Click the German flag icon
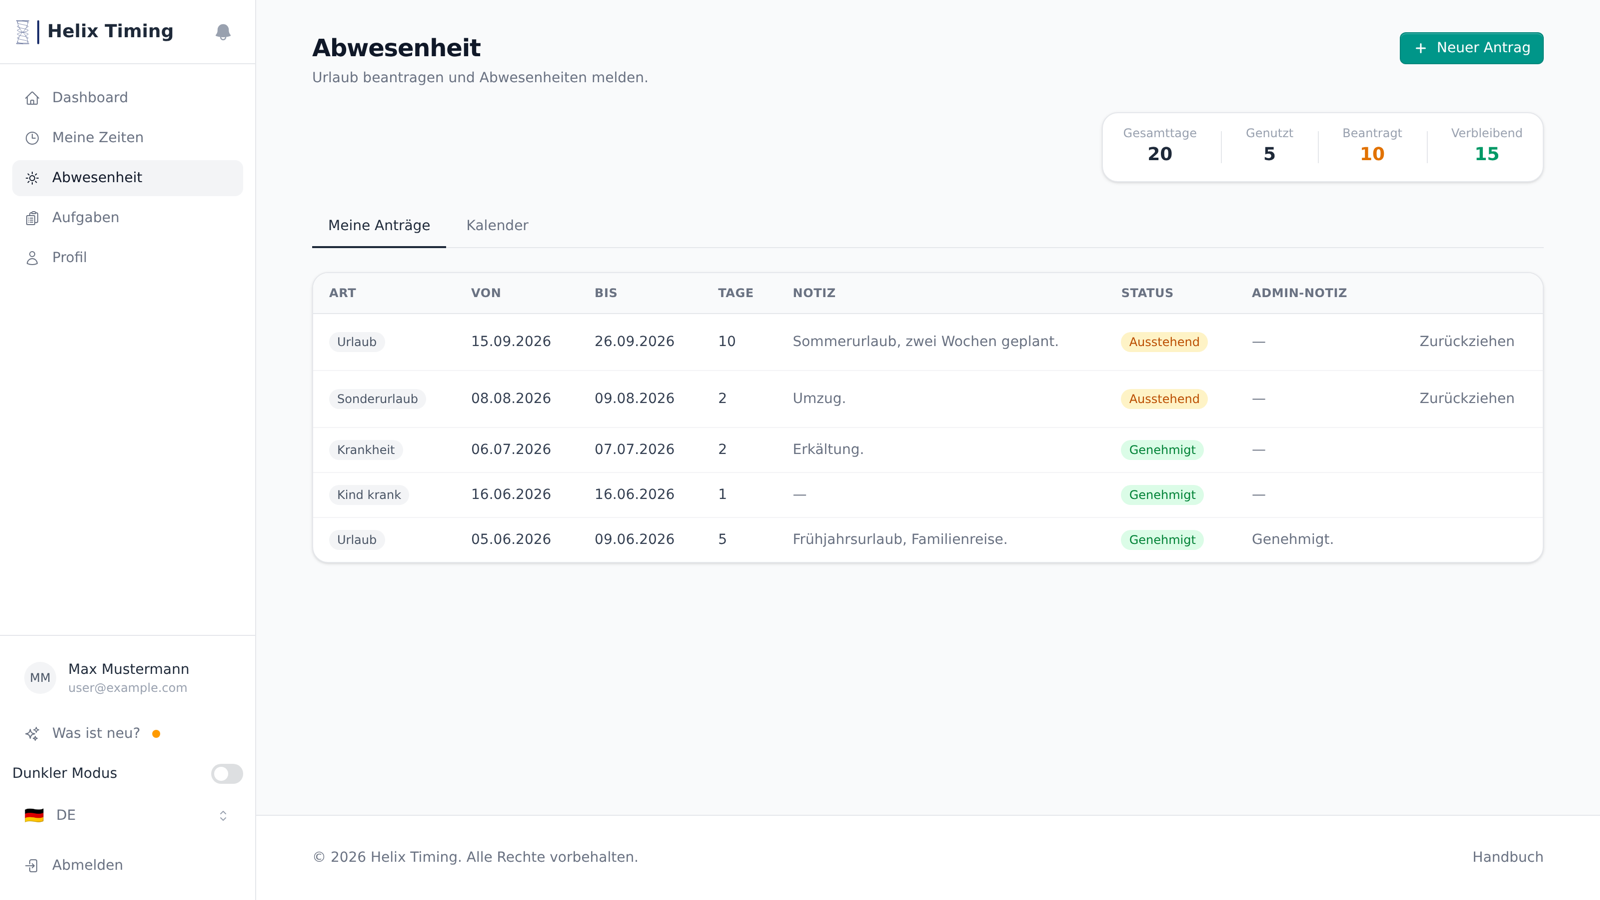The height and width of the screenshot is (900, 1600). 34,816
